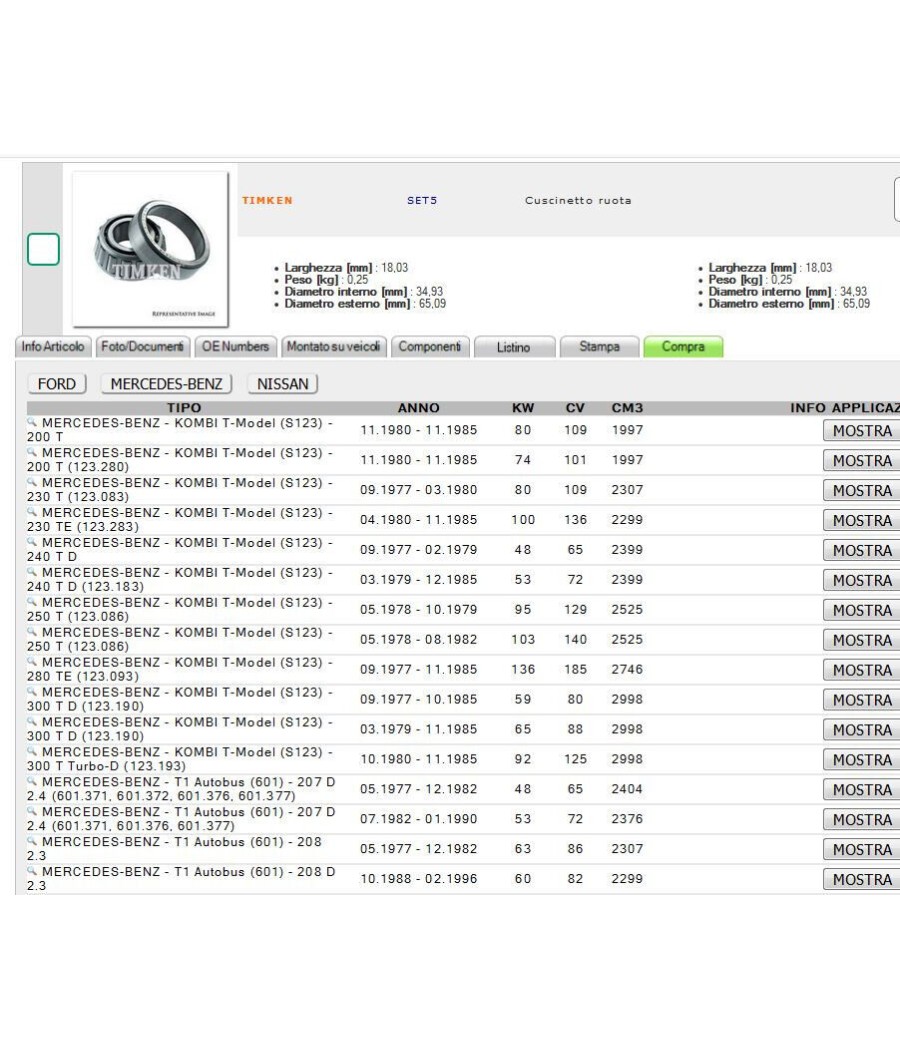This screenshot has height=1050, width=900.
Task: Click the CM3 column header
Action: click(x=627, y=408)
